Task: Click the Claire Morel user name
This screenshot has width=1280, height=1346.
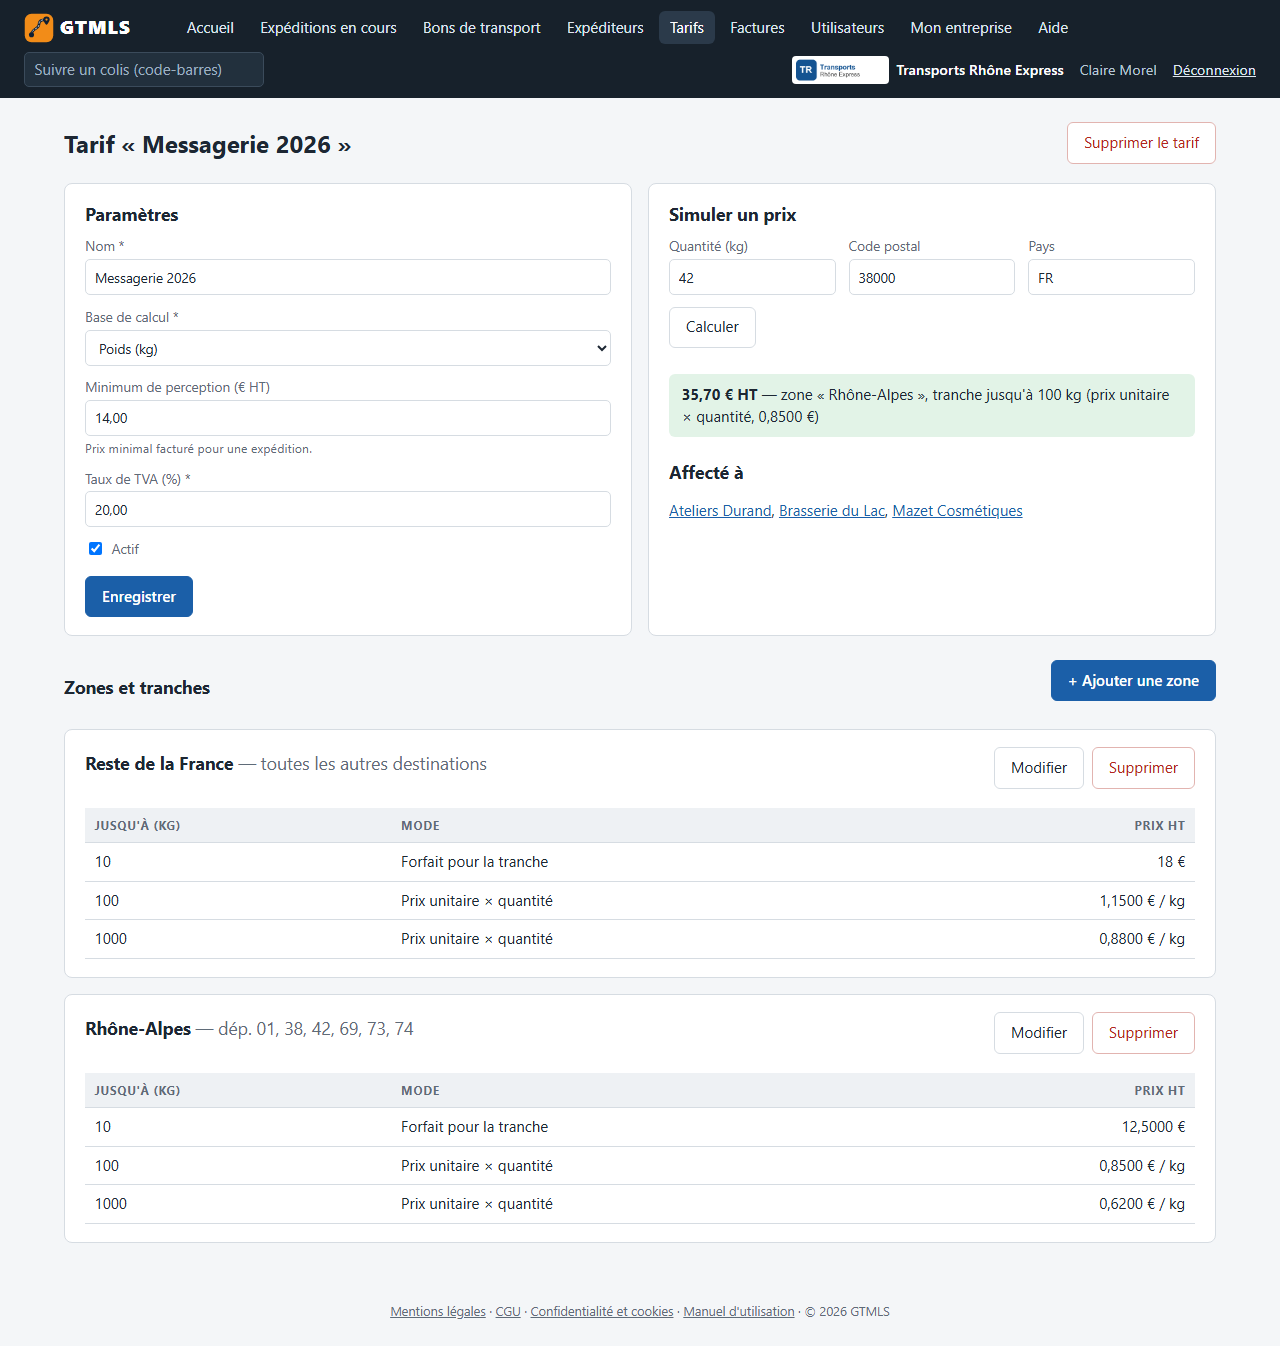Action: pyautogui.click(x=1118, y=70)
